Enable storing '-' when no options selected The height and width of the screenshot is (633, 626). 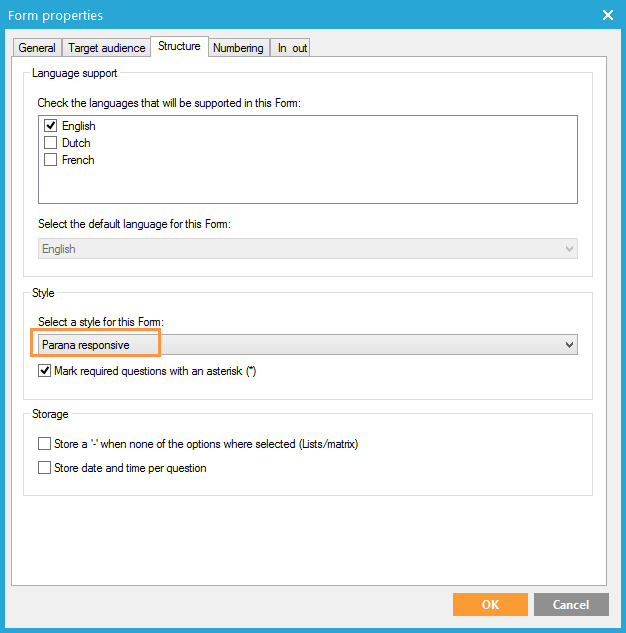coord(45,444)
